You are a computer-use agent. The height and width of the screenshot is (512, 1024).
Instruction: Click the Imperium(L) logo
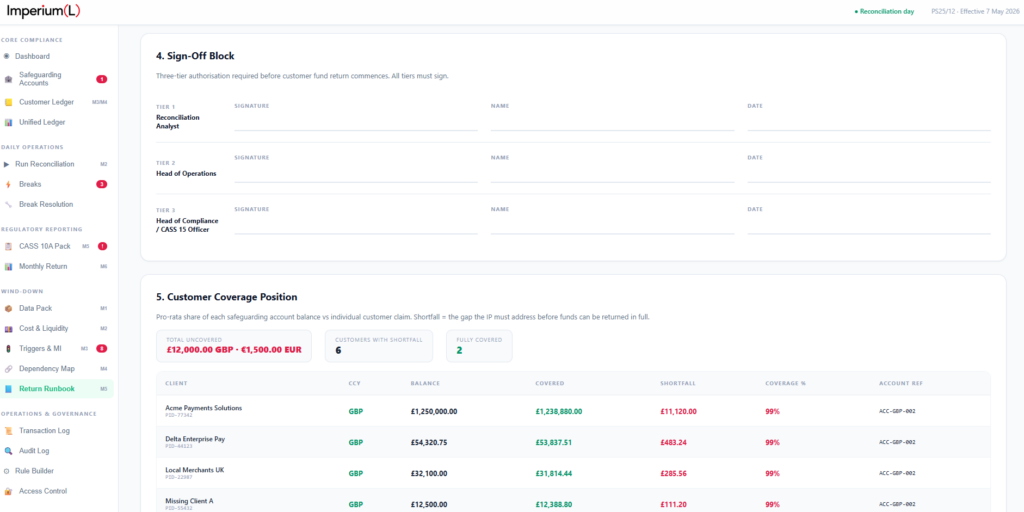pyautogui.click(x=44, y=11)
